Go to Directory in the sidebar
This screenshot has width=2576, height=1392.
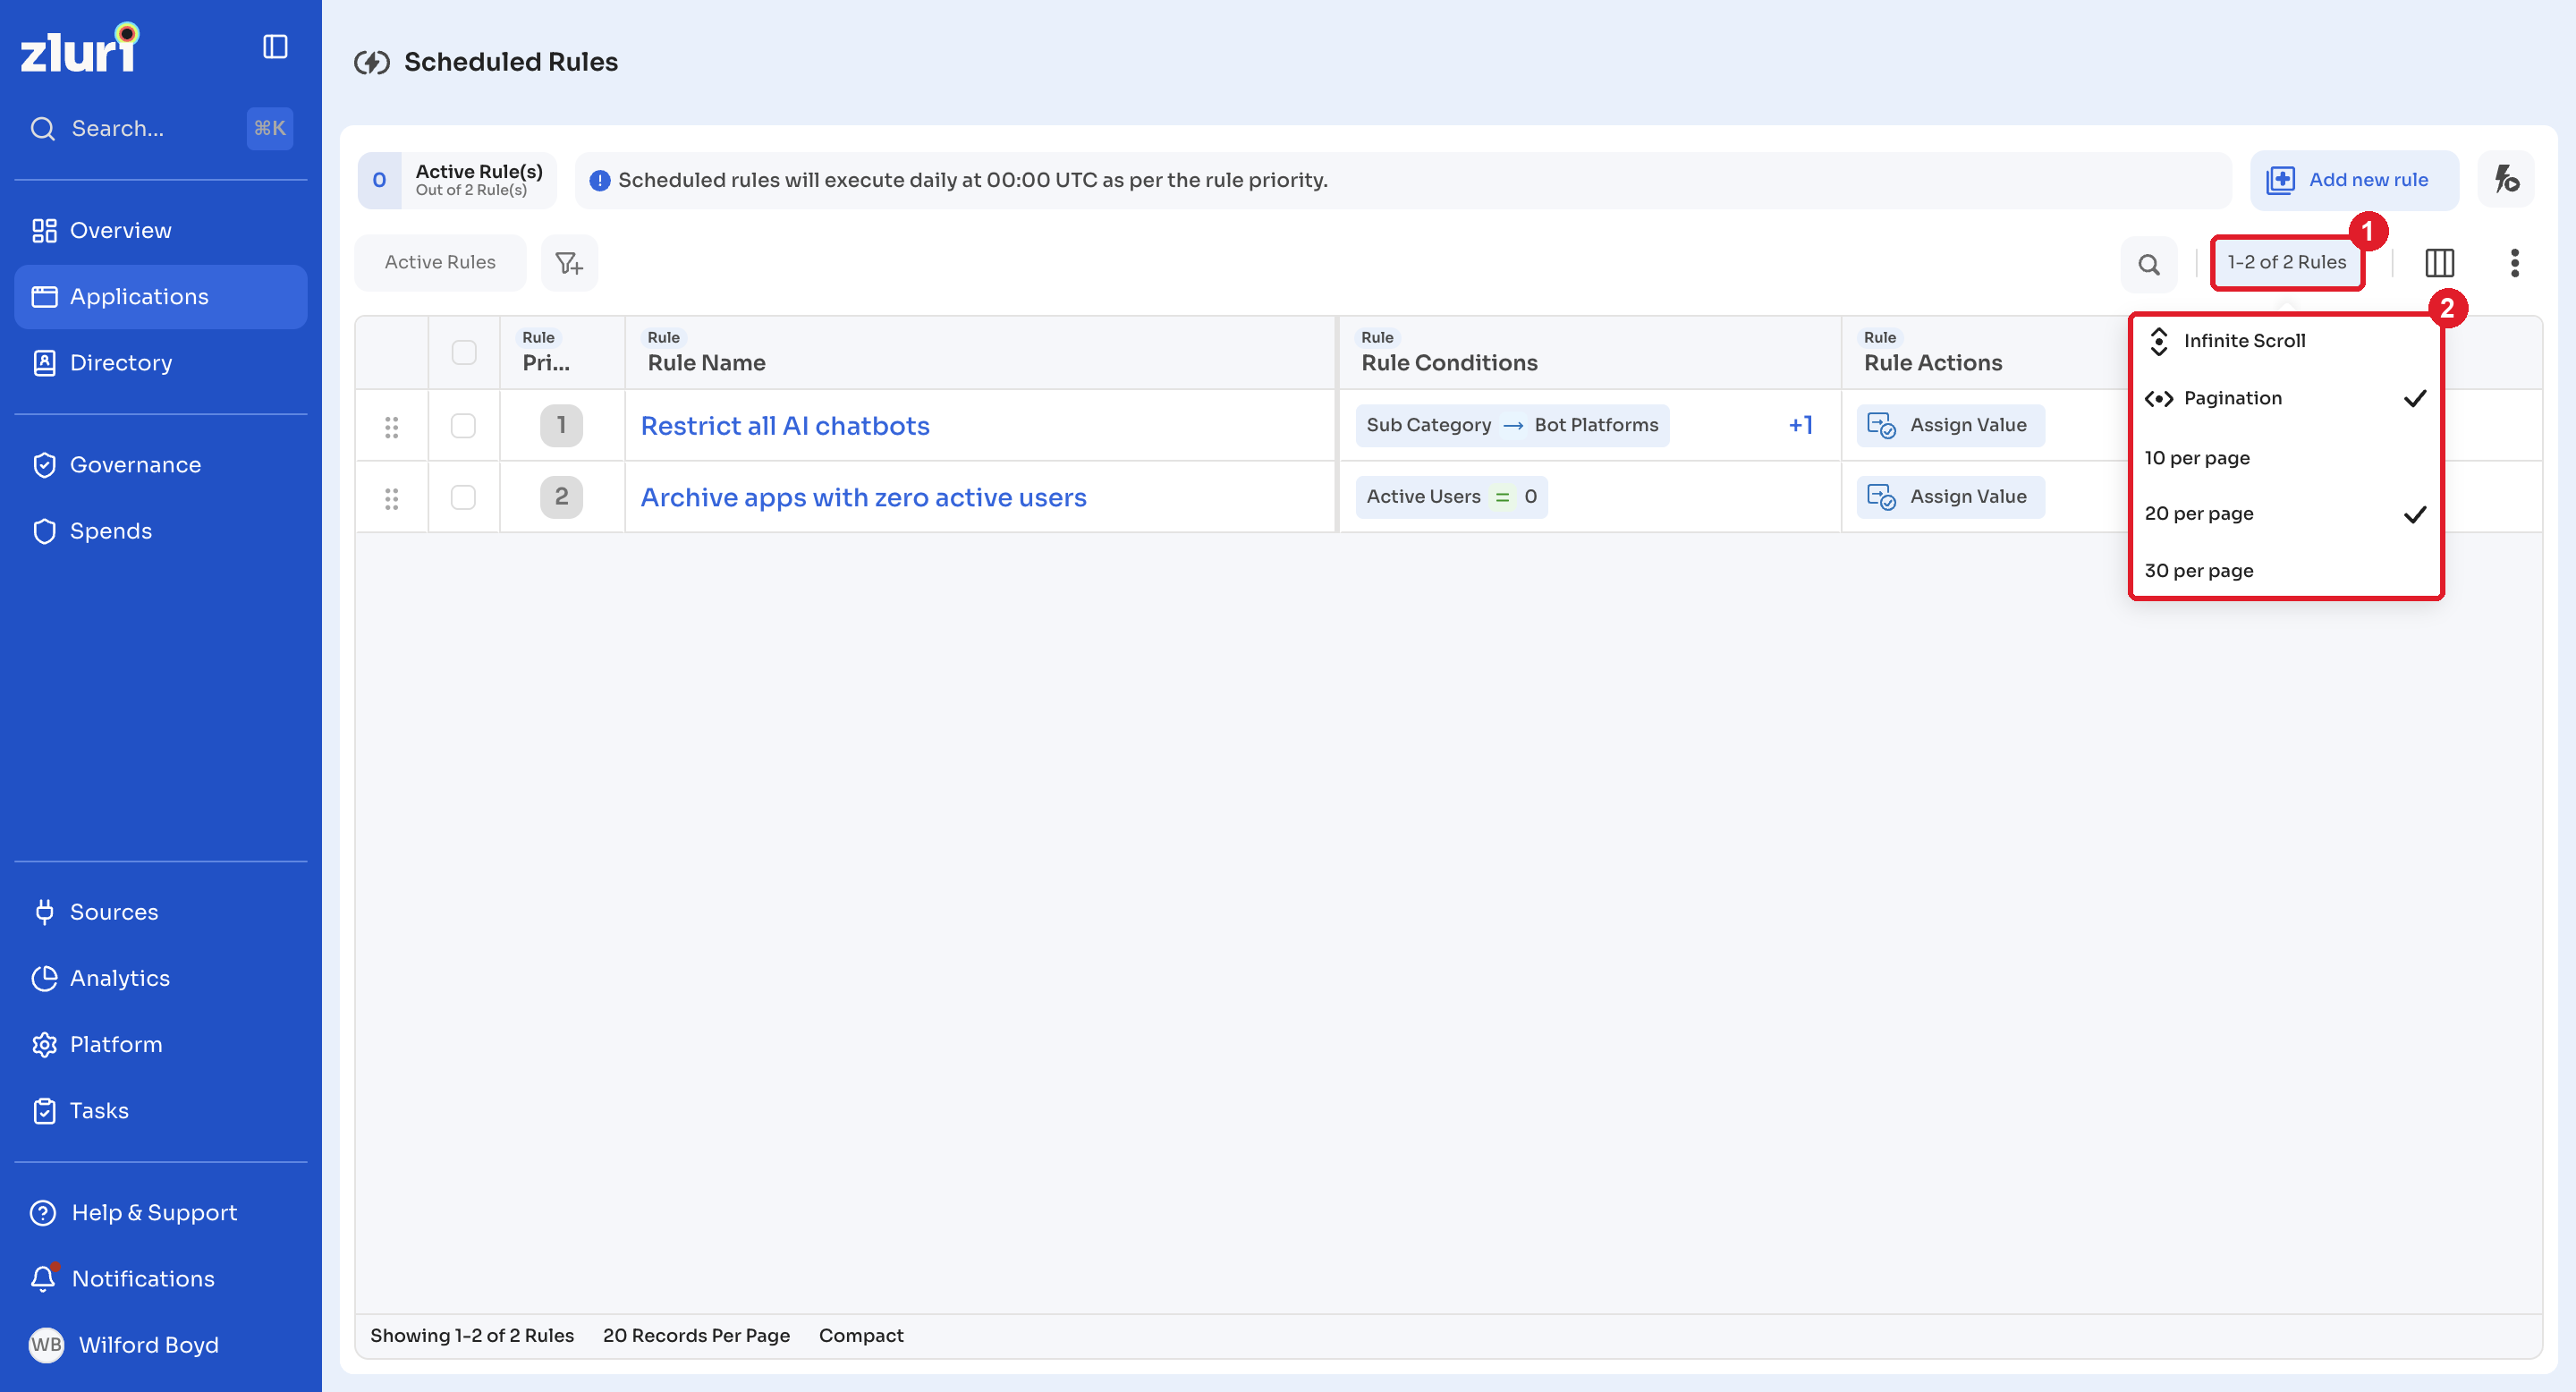coord(160,363)
